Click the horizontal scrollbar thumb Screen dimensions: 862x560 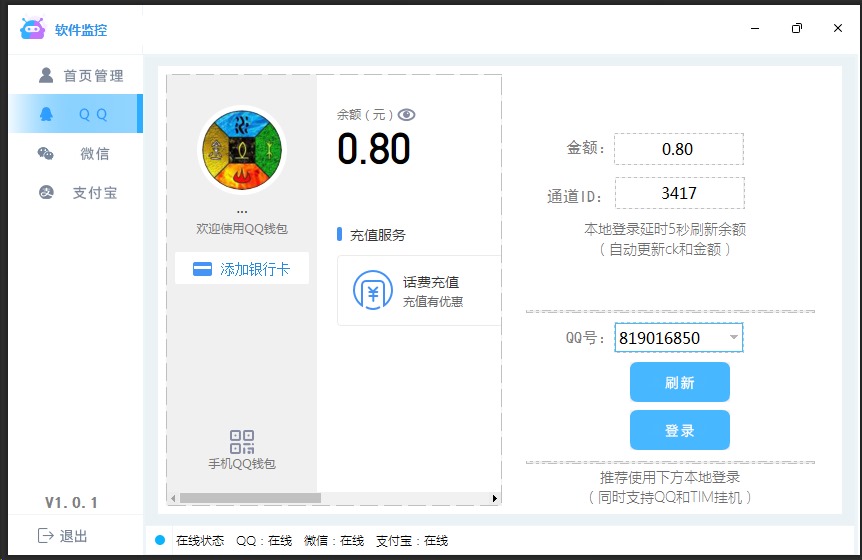(x=250, y=498)
